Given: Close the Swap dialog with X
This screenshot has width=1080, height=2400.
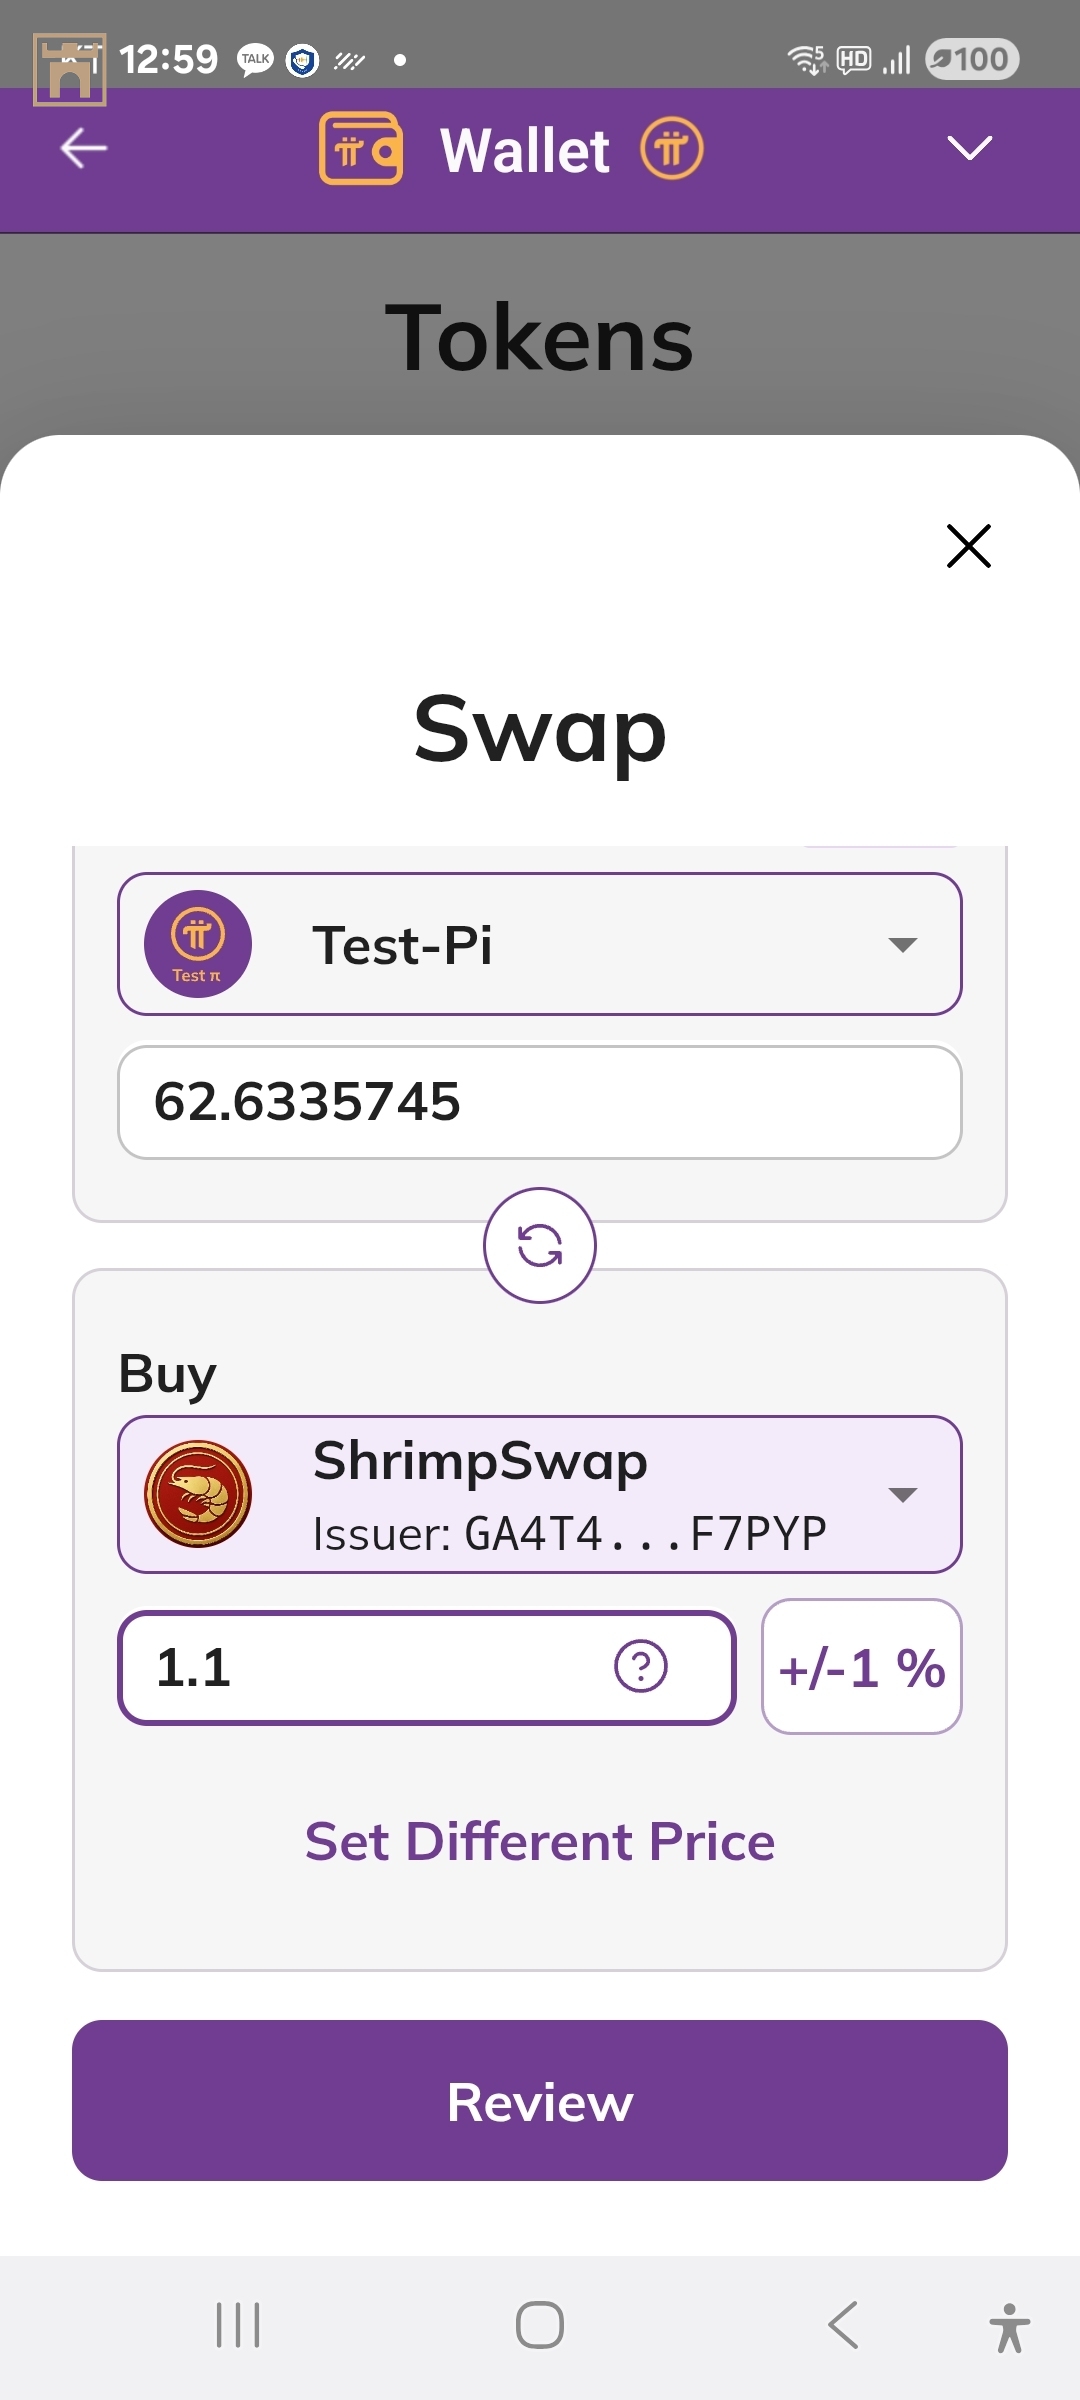Looking at the screenshot, I should pyautogui.click(x=968, y=546).
